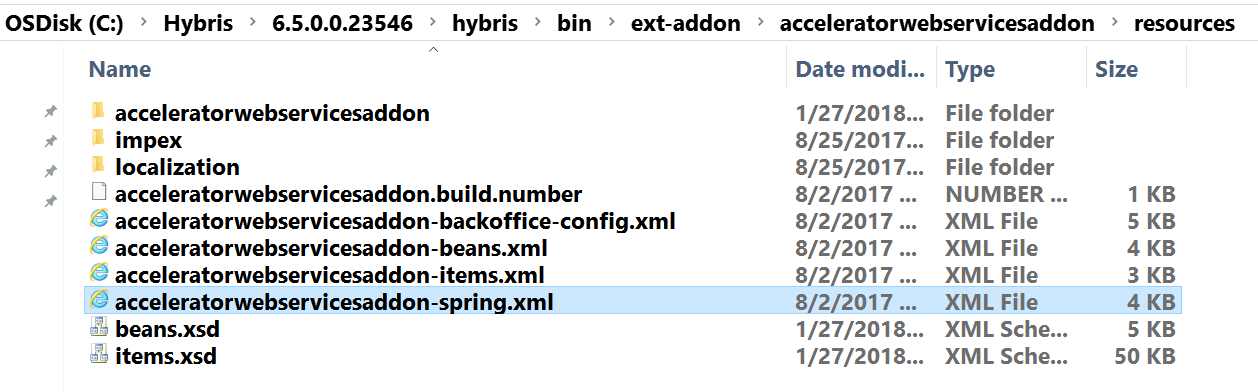The width and height of the screenshot is (1258, 392).
Task: Go to OSDisk (C:) breadcrumb
Action: point(64,23)
